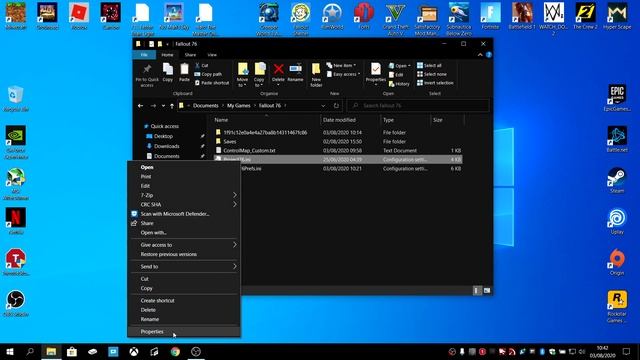Open the File ribbon tab
Viewport: 640px width, 360px height.
pos(144,55)
